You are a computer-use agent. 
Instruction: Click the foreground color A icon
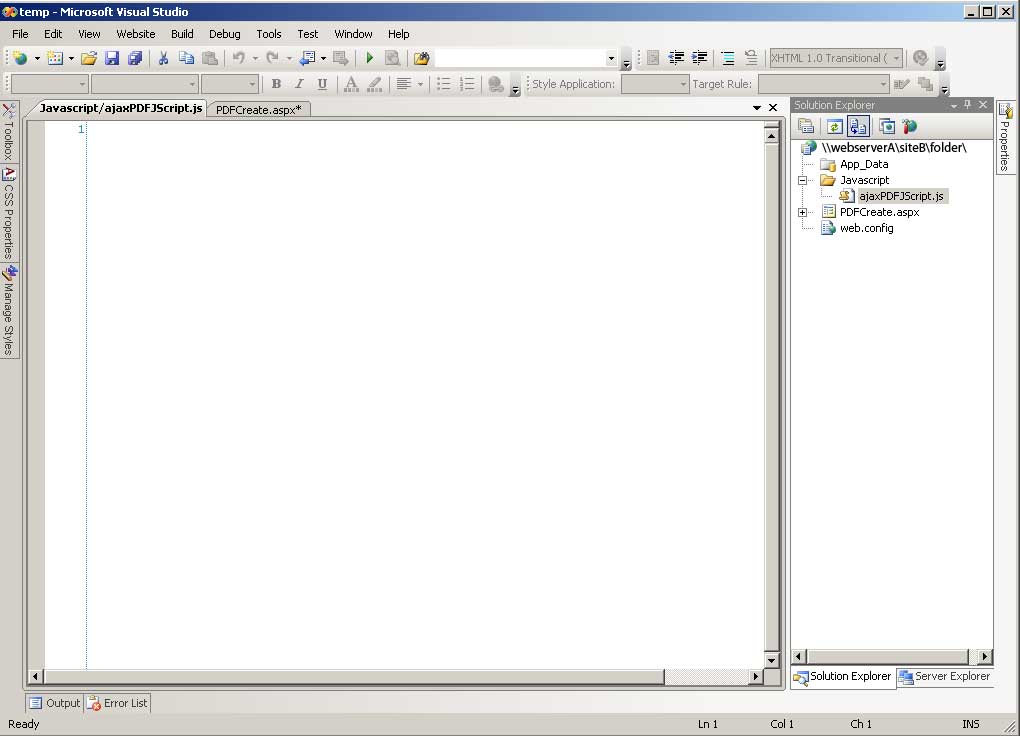[x=351, y=84]
